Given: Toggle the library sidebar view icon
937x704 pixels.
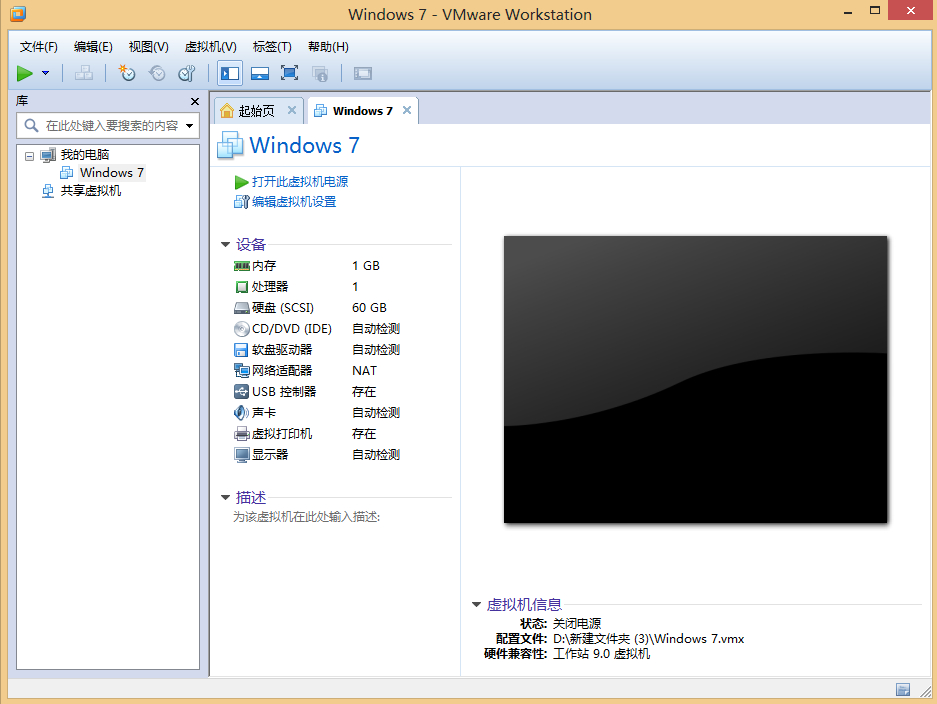Looking at the screenshot, I should (230, 74).
